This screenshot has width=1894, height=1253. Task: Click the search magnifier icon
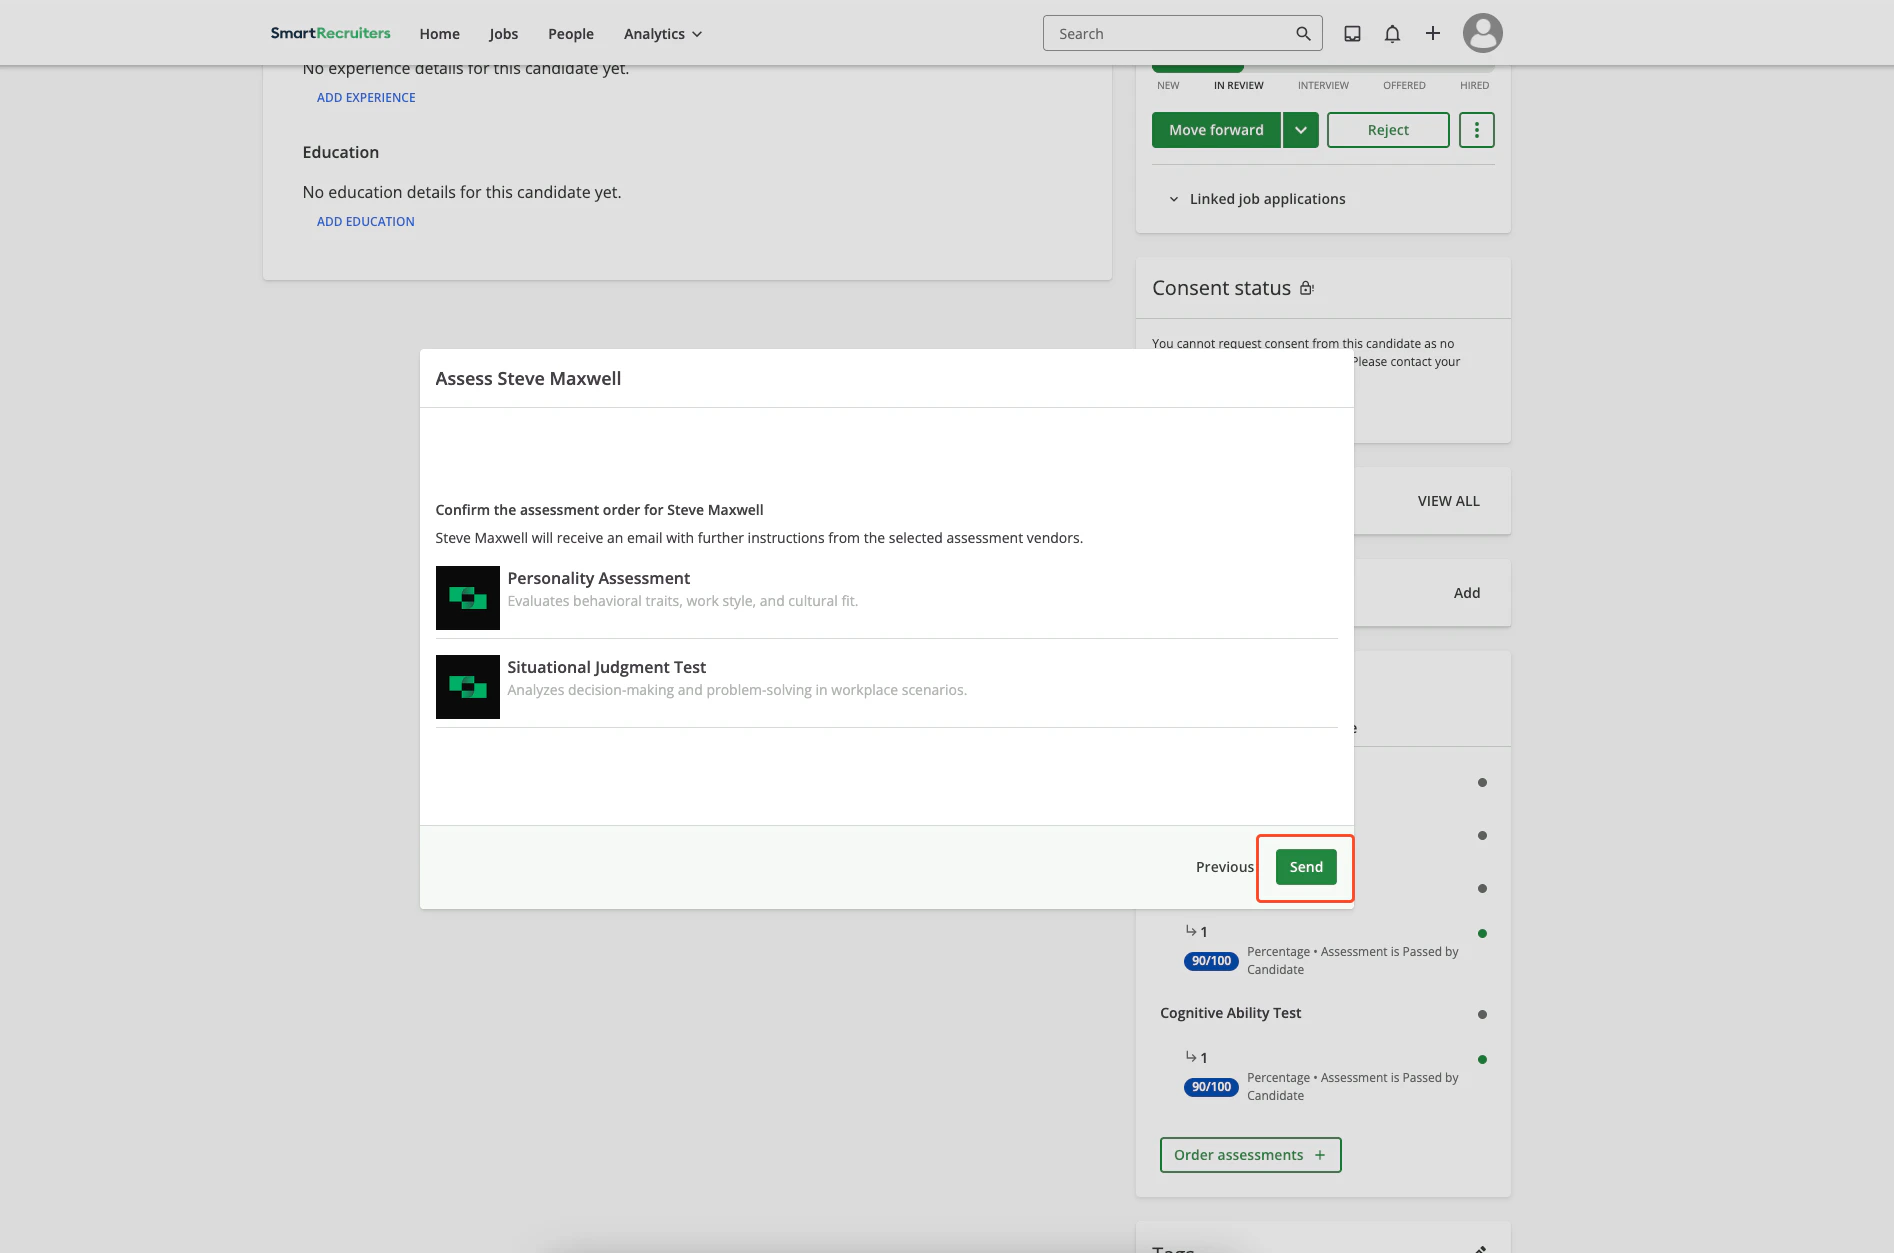(x=1303, y=33)
